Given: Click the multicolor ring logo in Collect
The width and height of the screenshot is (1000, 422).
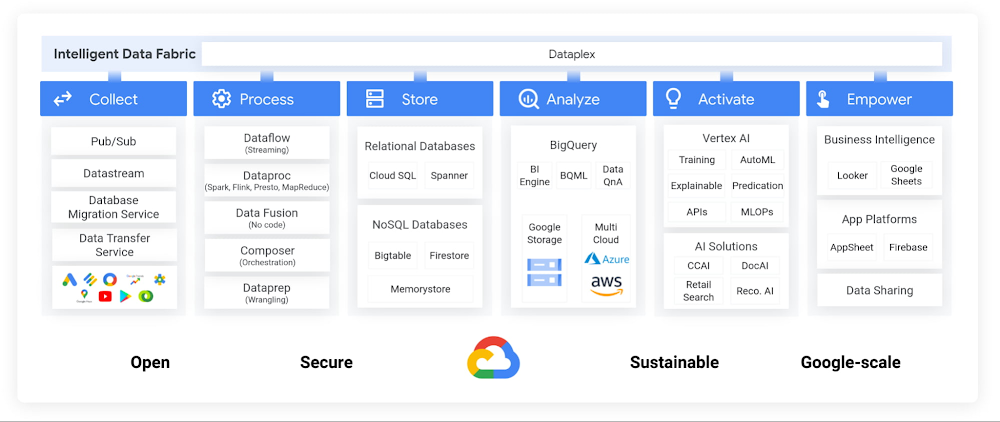Looking at the screenshot, I should 110,279.
